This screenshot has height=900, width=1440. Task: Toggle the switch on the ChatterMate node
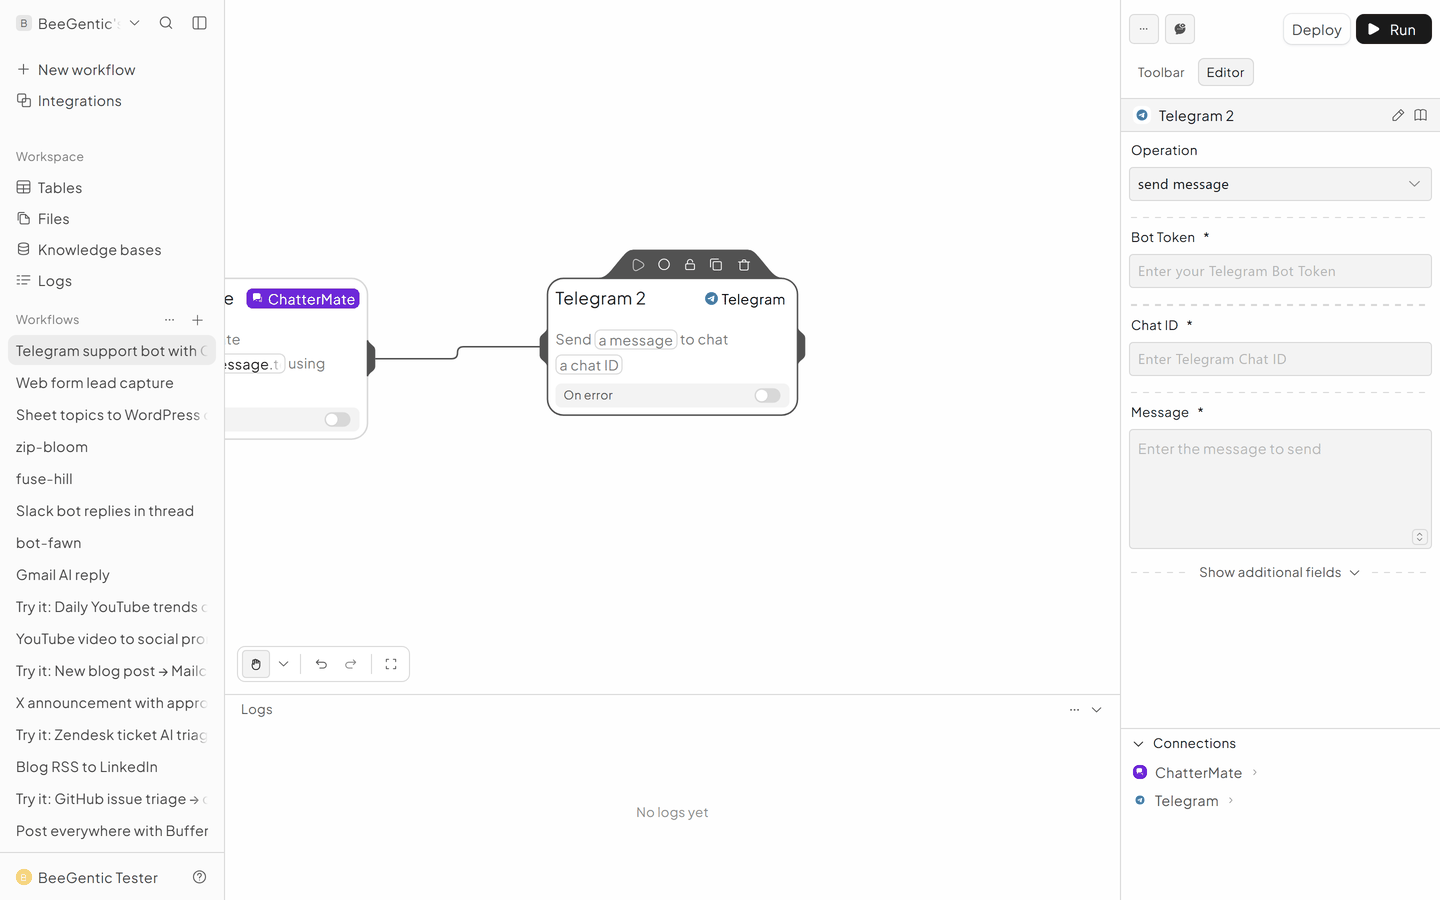click(x=337, y=420)
